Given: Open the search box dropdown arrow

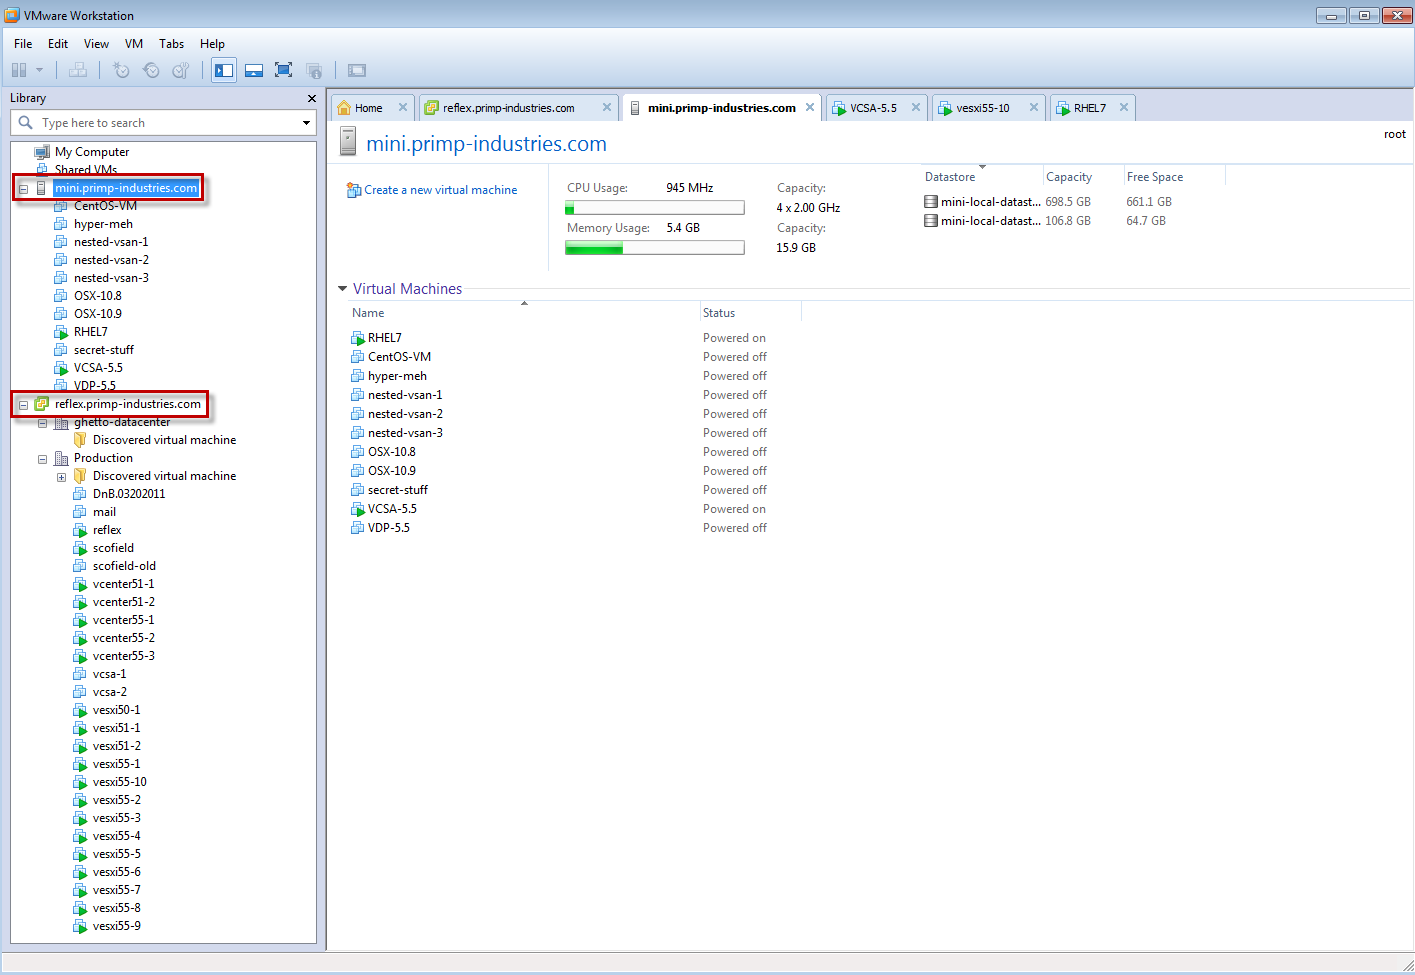Looking at the screenshot, I should tap(306, 123).
